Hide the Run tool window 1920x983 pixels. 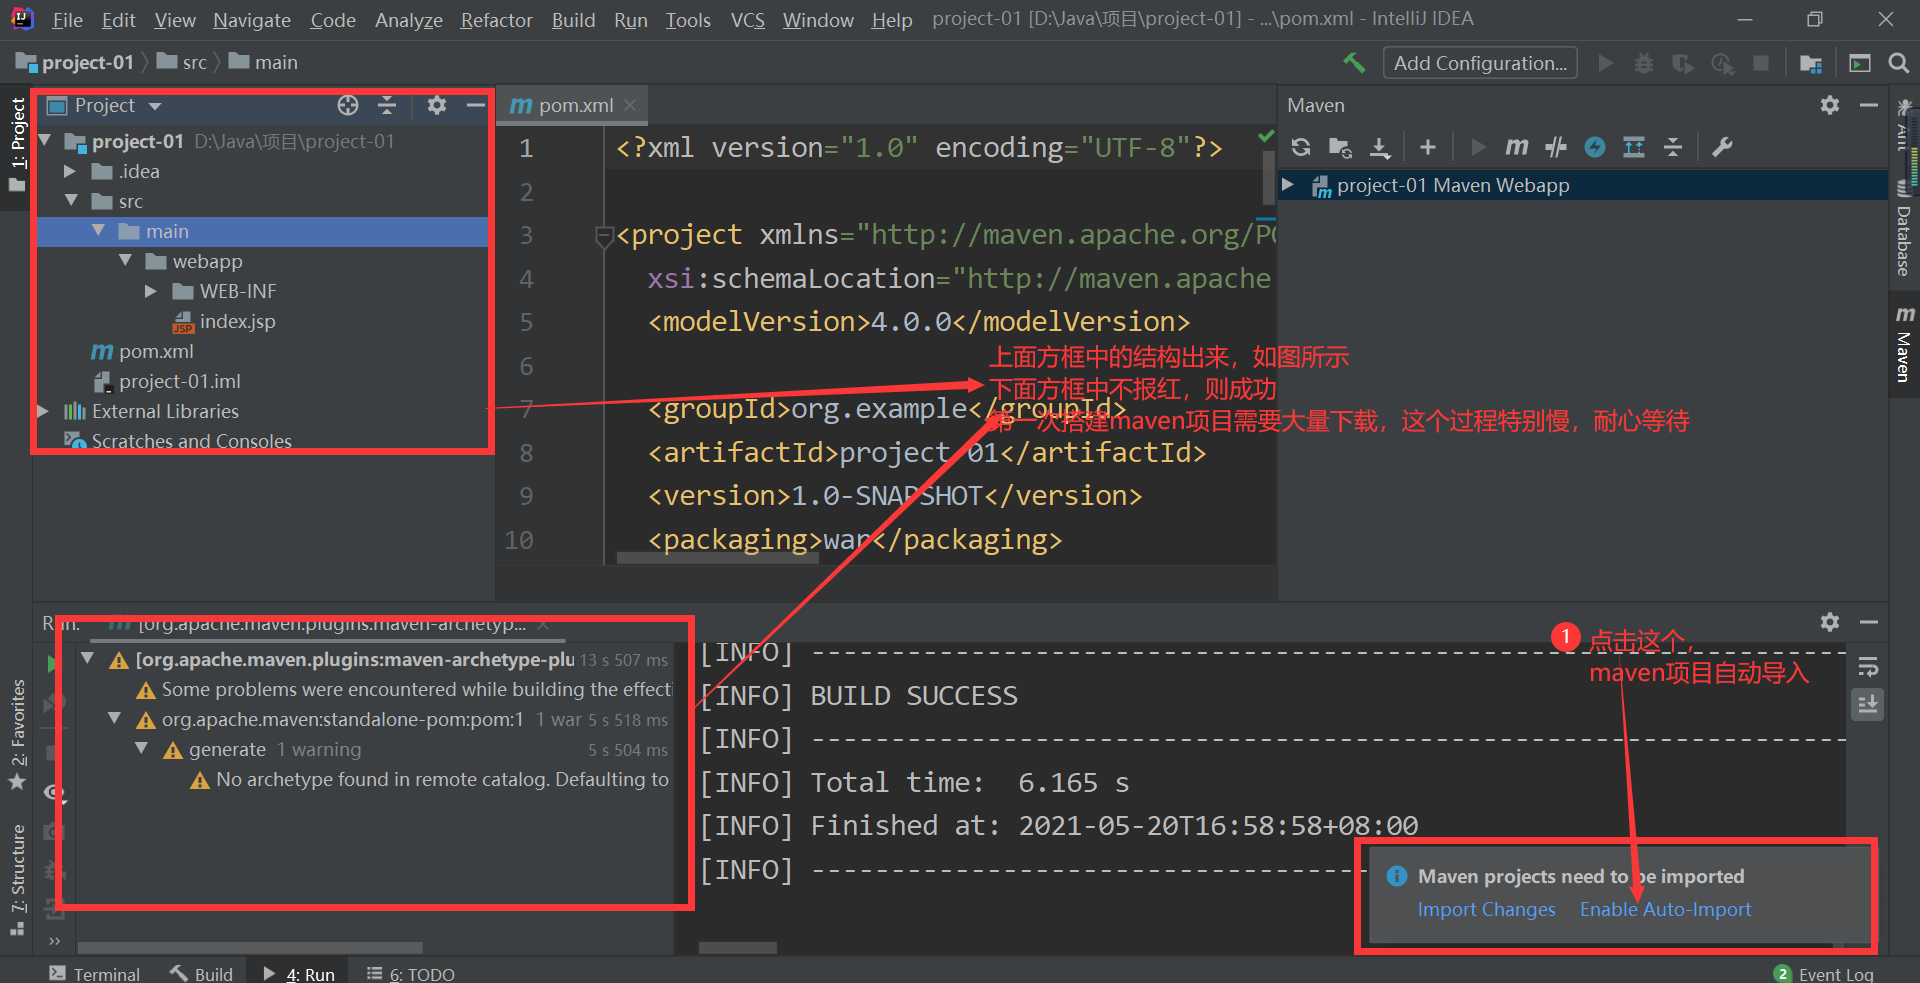click(x=1869, y=622)
